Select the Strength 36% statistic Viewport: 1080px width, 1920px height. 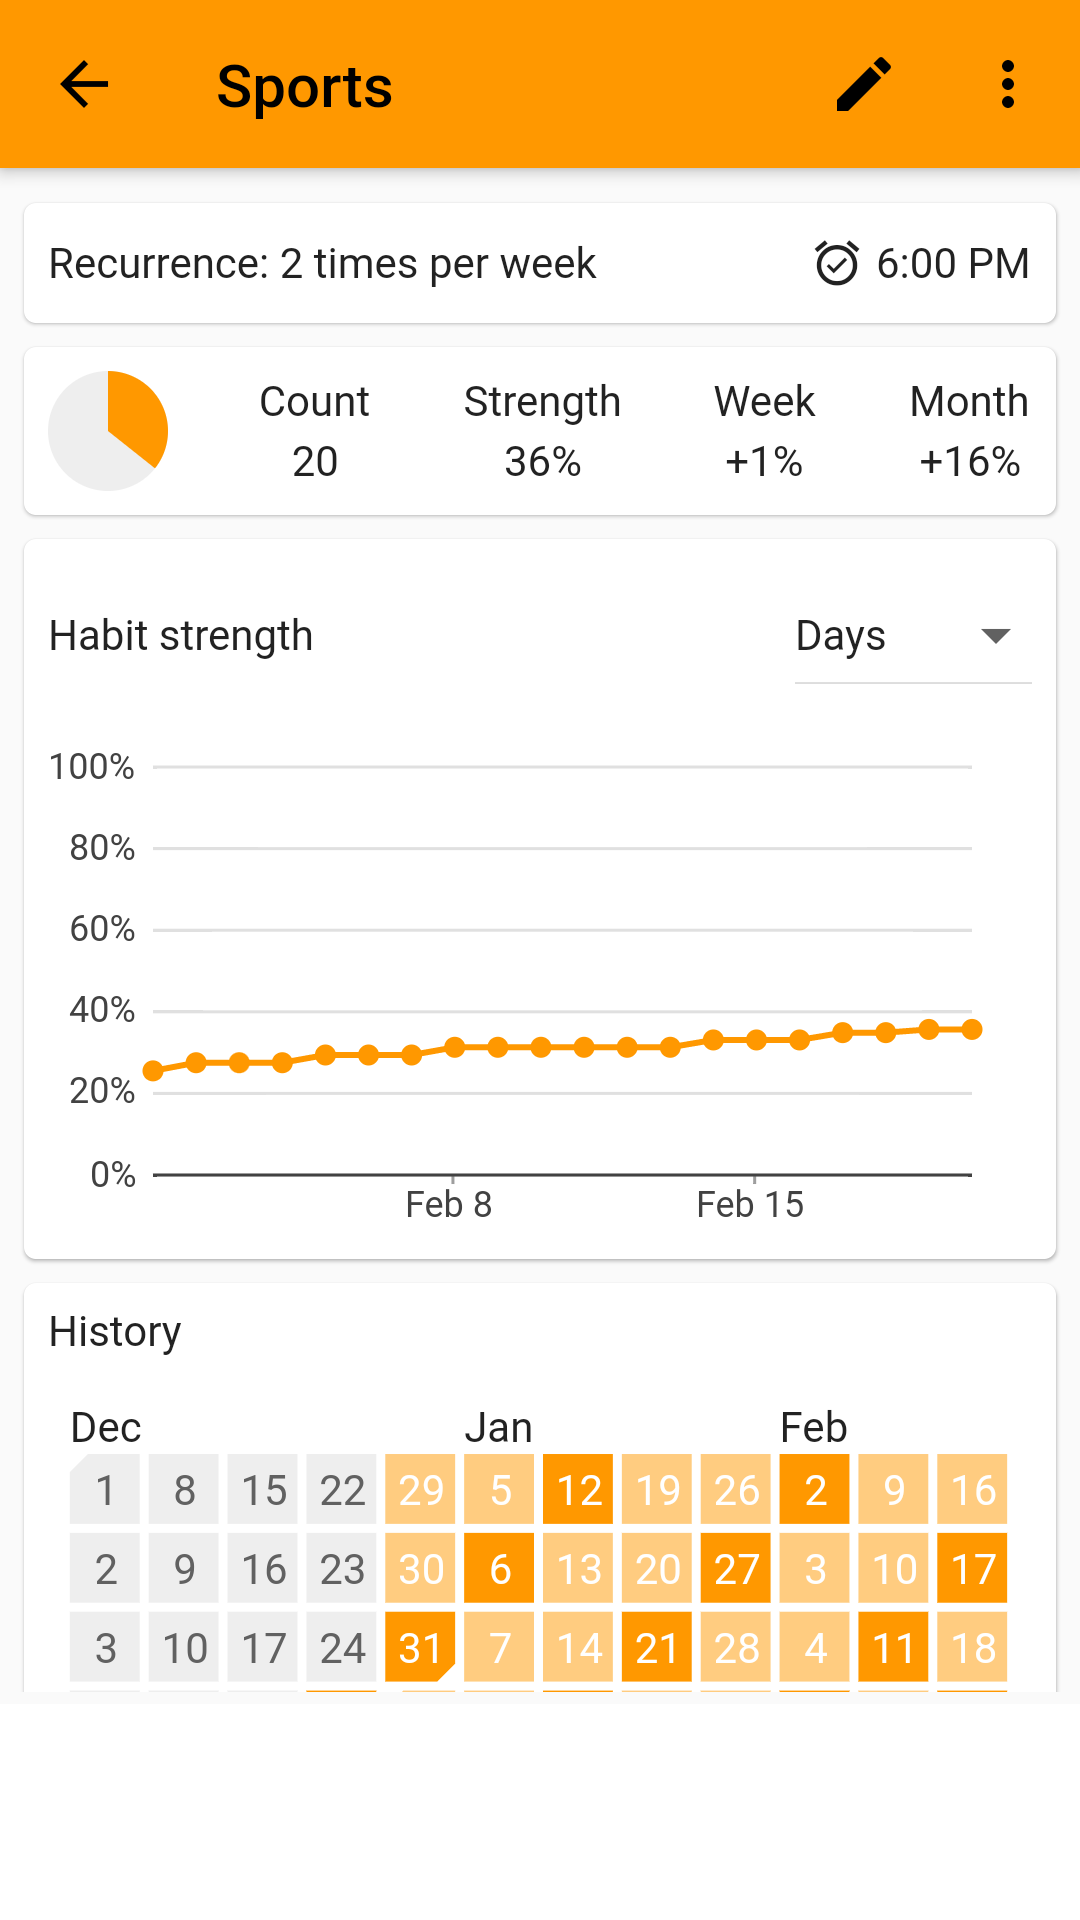click(542, 431)
